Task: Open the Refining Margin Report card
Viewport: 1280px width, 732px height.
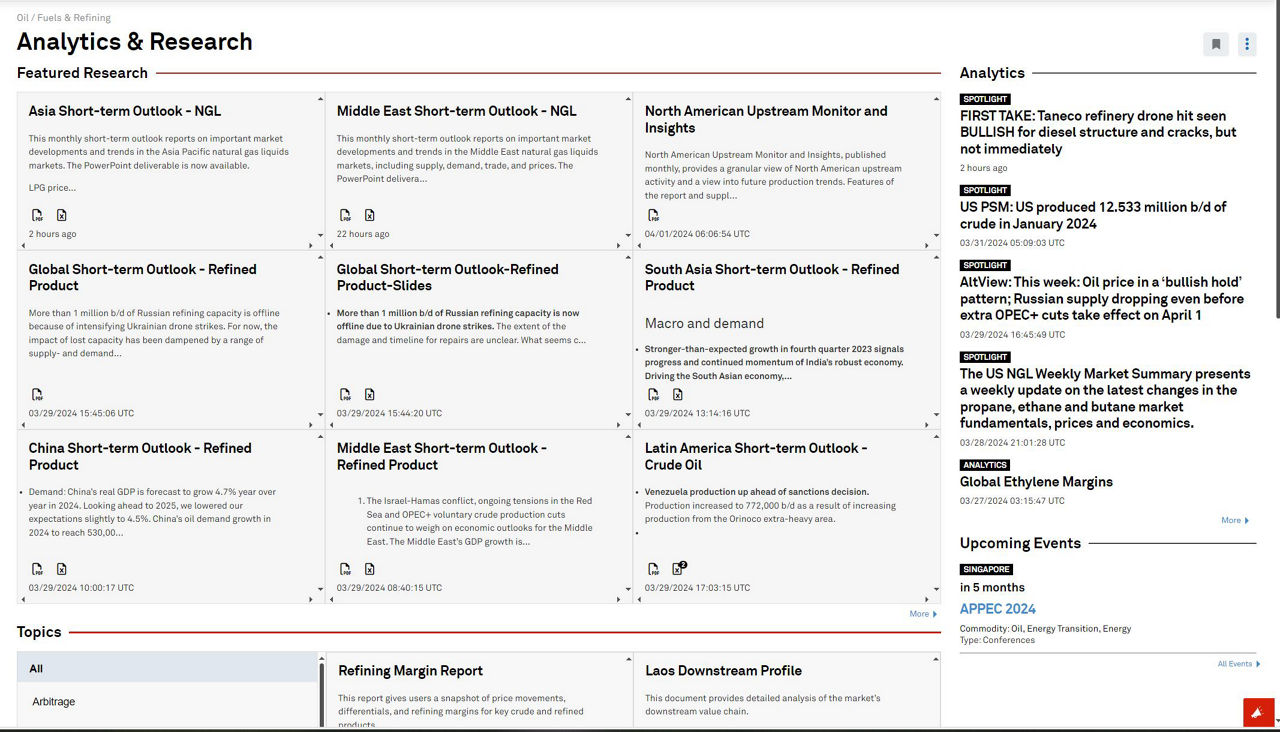Action: tap(410, 671)
